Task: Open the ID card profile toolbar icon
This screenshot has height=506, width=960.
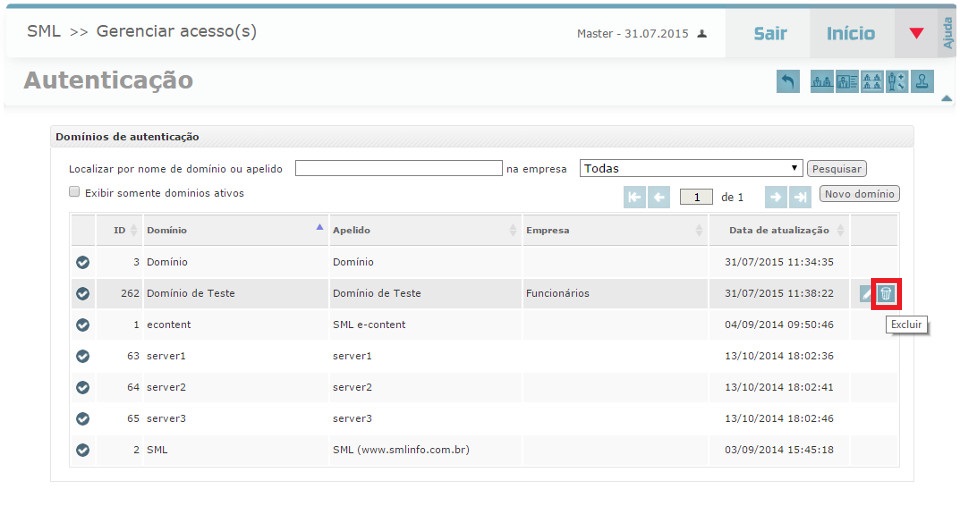Action: click(847, 83)
